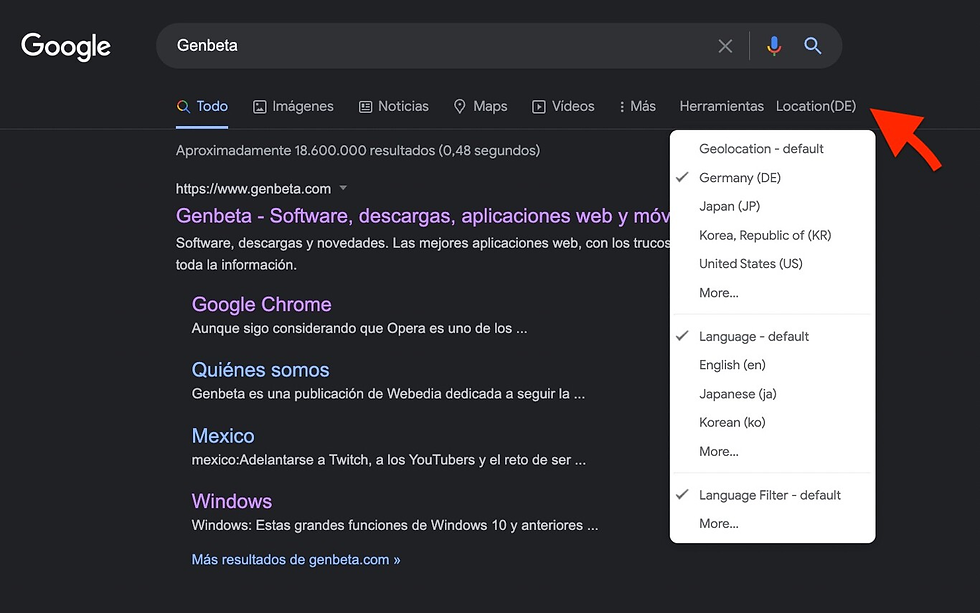Choose Korean (ko) language
Viewport: 980px width, 613px height.
click(x=732, y=422)
